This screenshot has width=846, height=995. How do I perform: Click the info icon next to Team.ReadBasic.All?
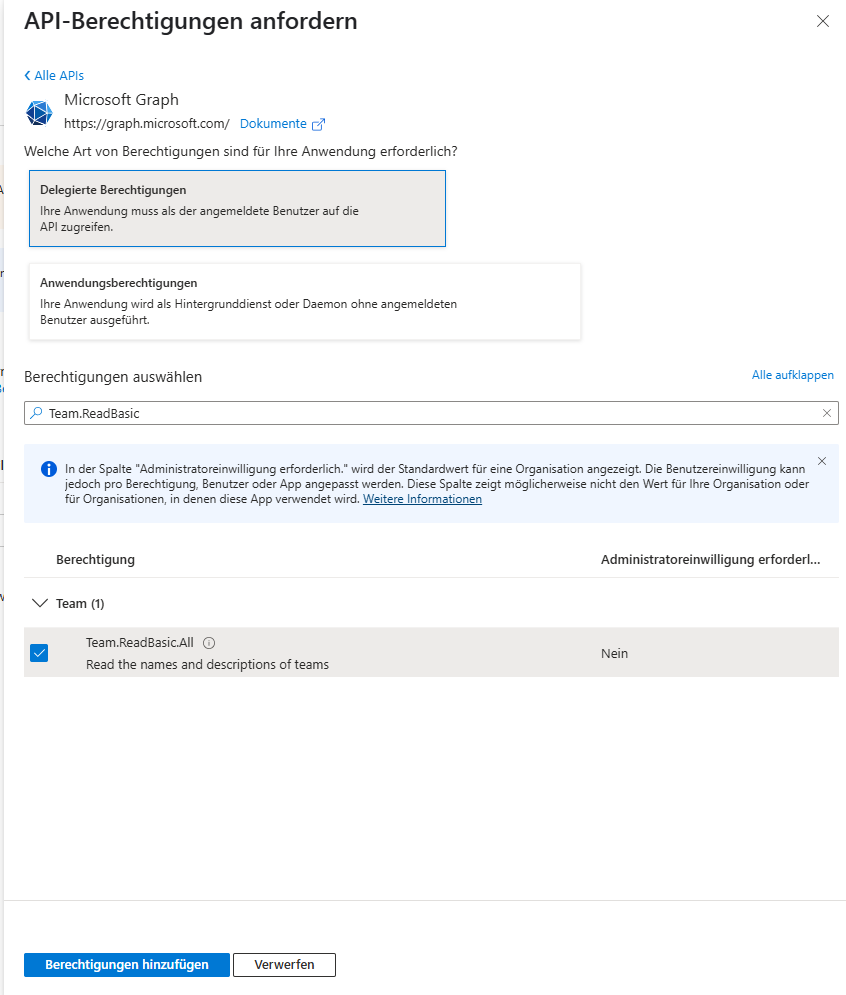coord(210,643)
